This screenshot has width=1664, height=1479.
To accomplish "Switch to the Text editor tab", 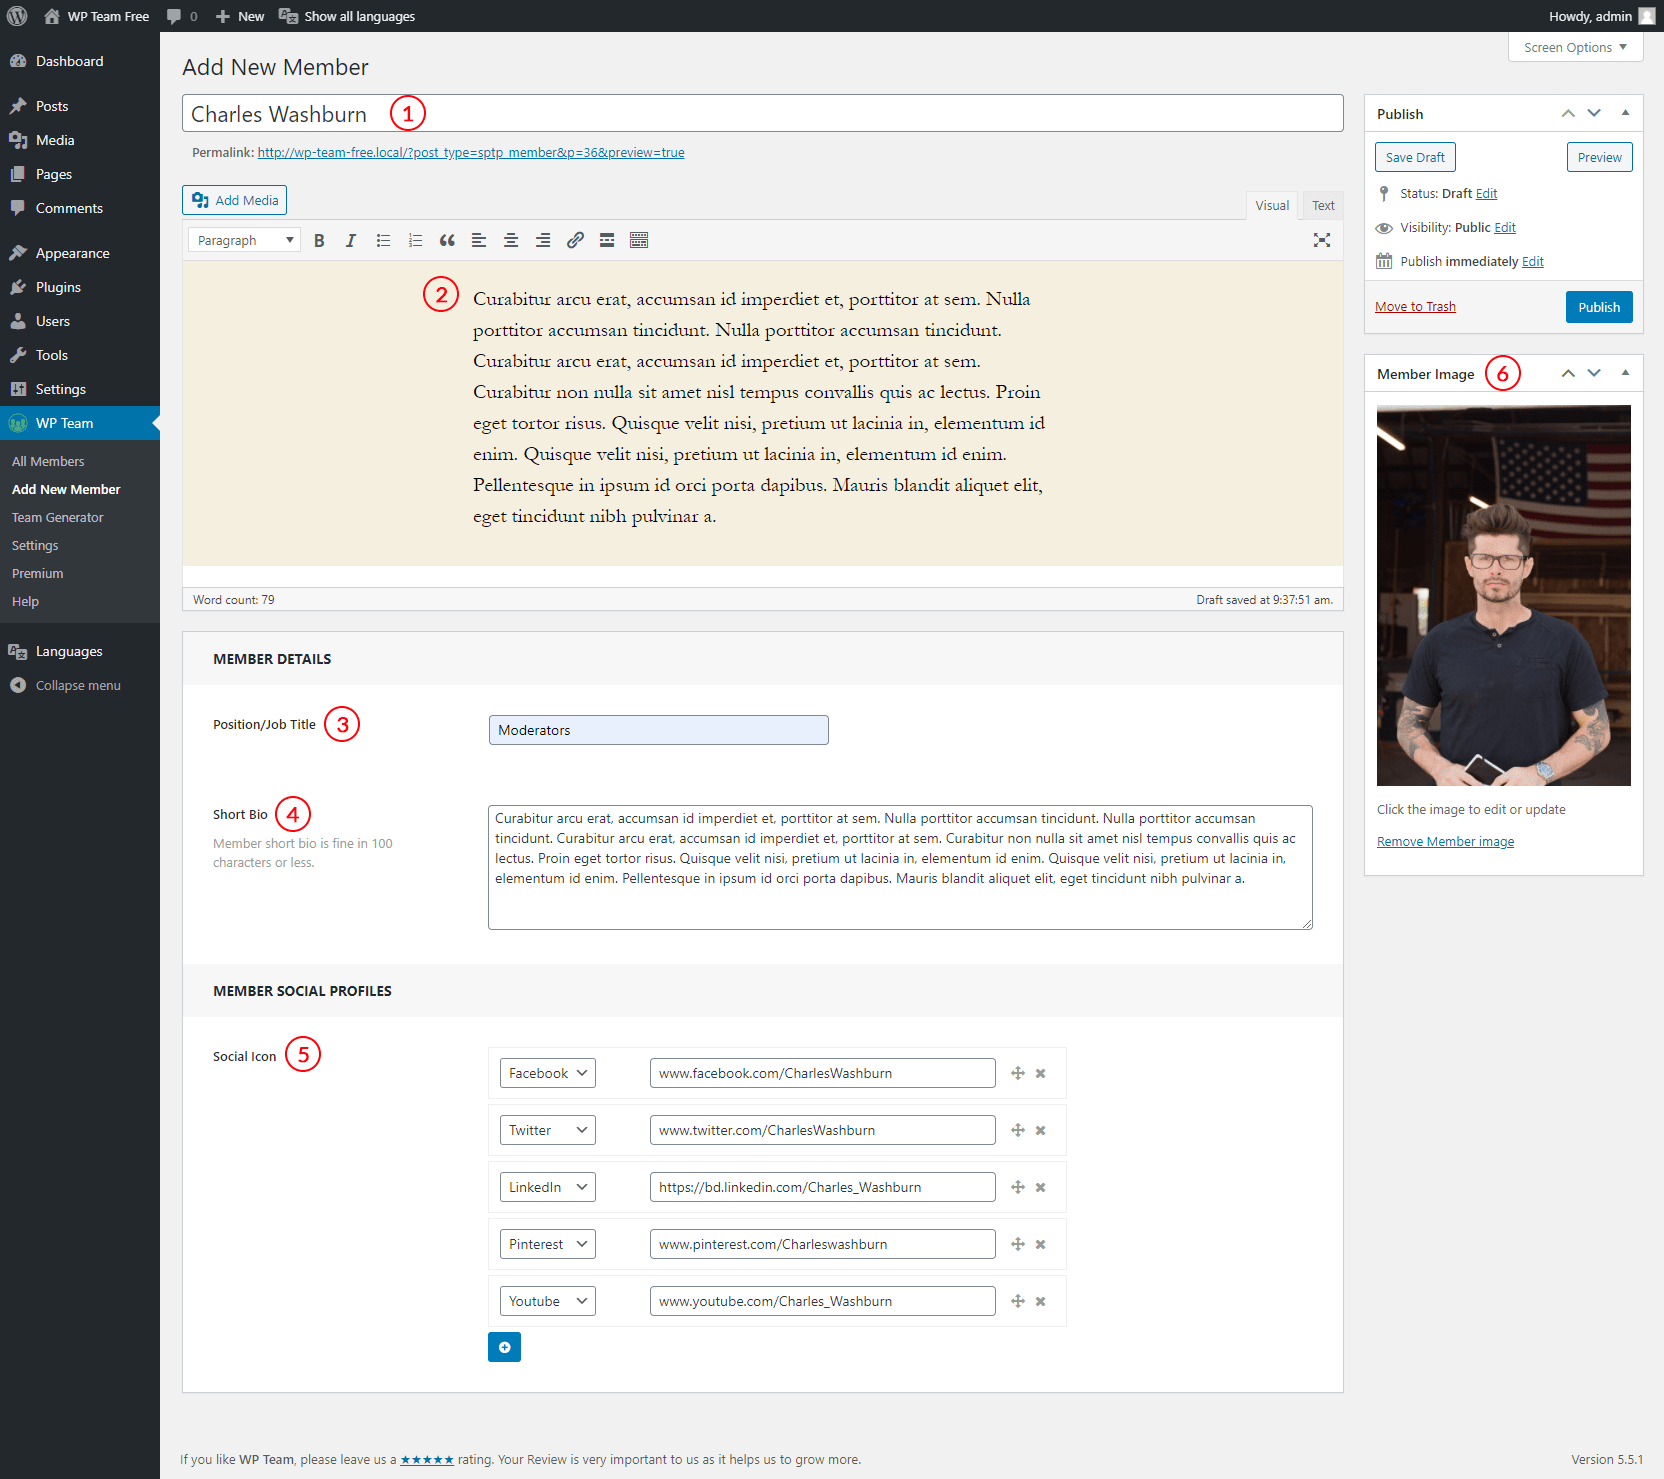I will coord(1323,206).
